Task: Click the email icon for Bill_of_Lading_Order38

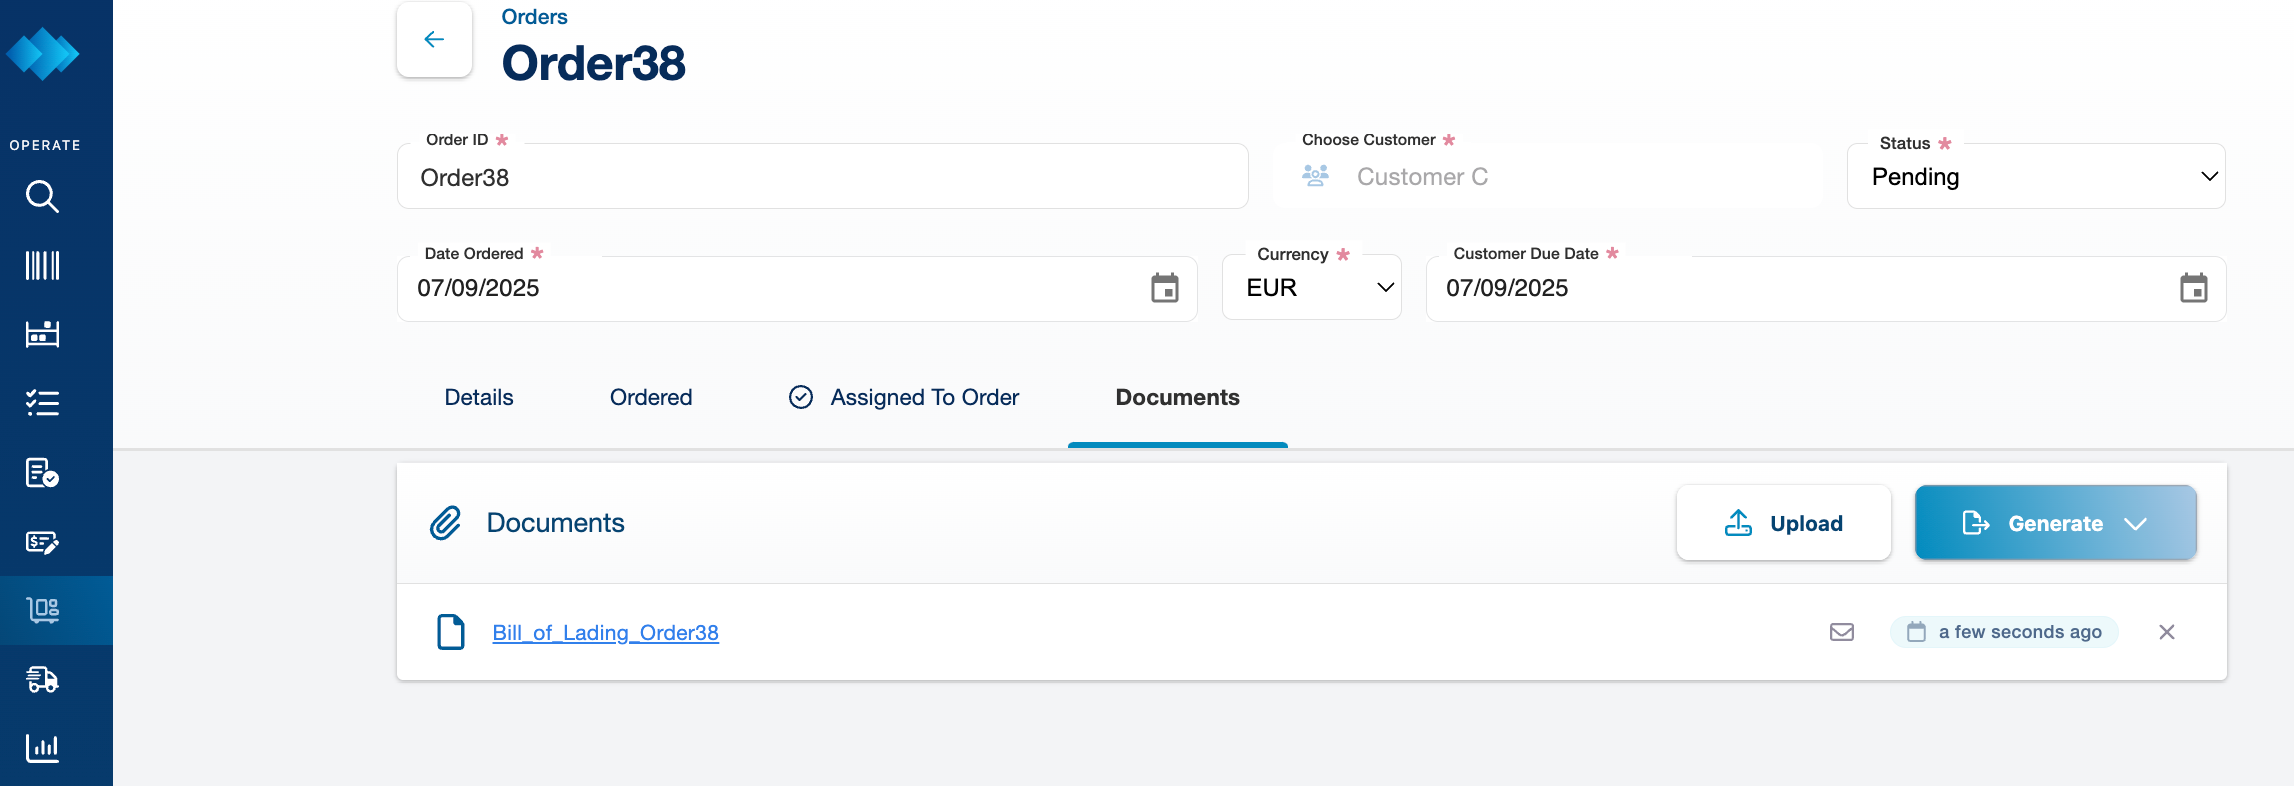Action: click(x=1841, y=632)
